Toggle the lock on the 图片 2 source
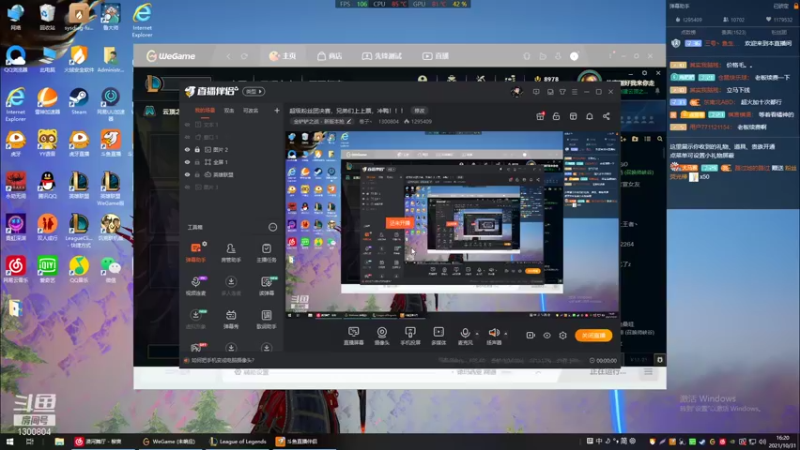This screenshot has width=800, height=450. pos(197,149)
